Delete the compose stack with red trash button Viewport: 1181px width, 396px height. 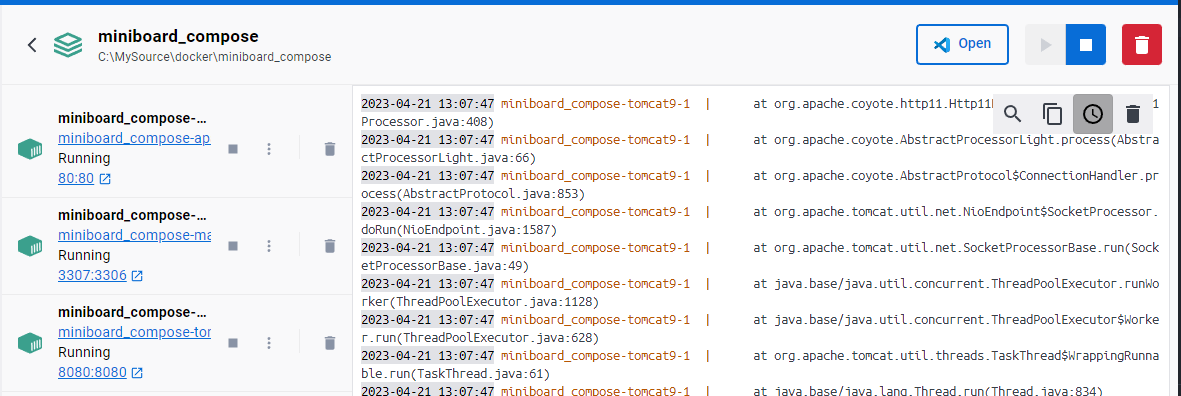click(1142, 44)
